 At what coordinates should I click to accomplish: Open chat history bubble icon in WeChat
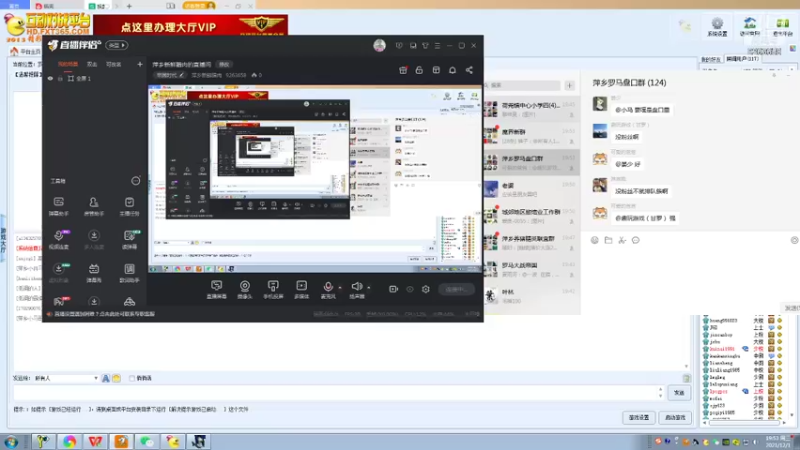(636, 240)
